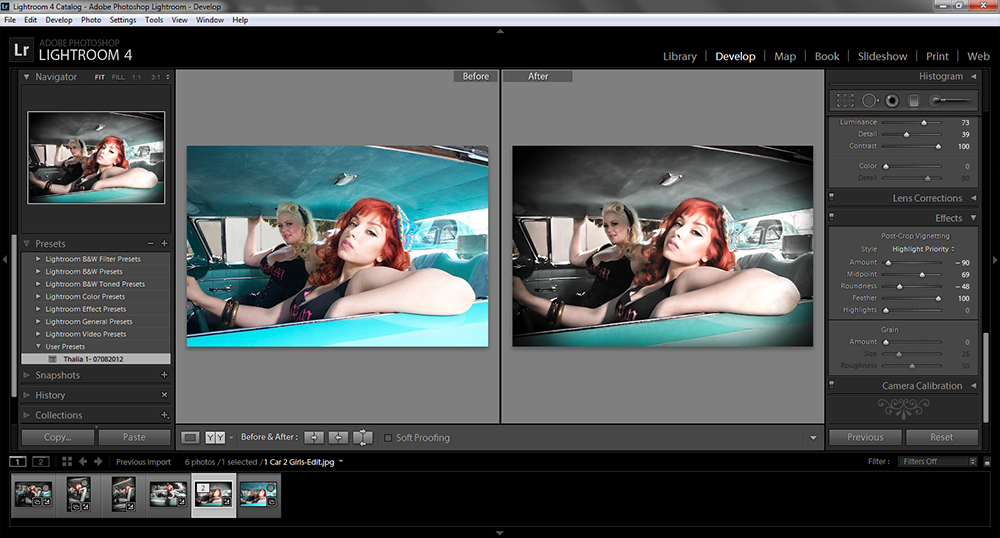Switch to the Library module
Image resolution: width=1000 pixels, height=538 pixels.
point(680,56)
